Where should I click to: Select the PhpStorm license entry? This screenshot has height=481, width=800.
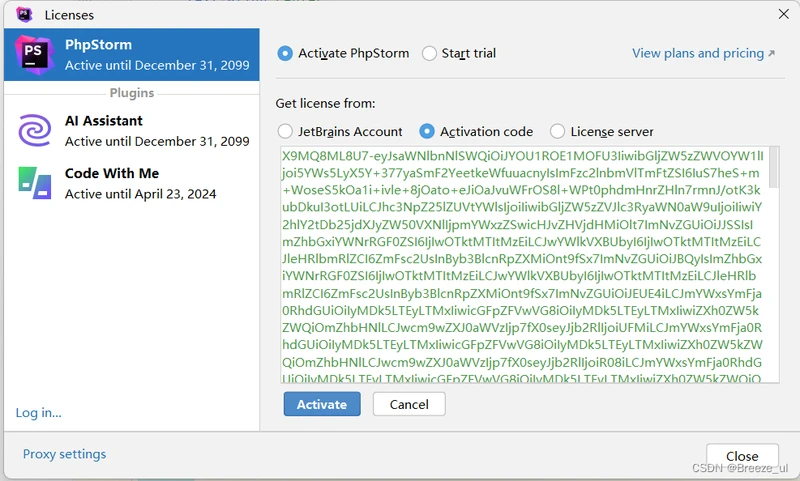132,55
